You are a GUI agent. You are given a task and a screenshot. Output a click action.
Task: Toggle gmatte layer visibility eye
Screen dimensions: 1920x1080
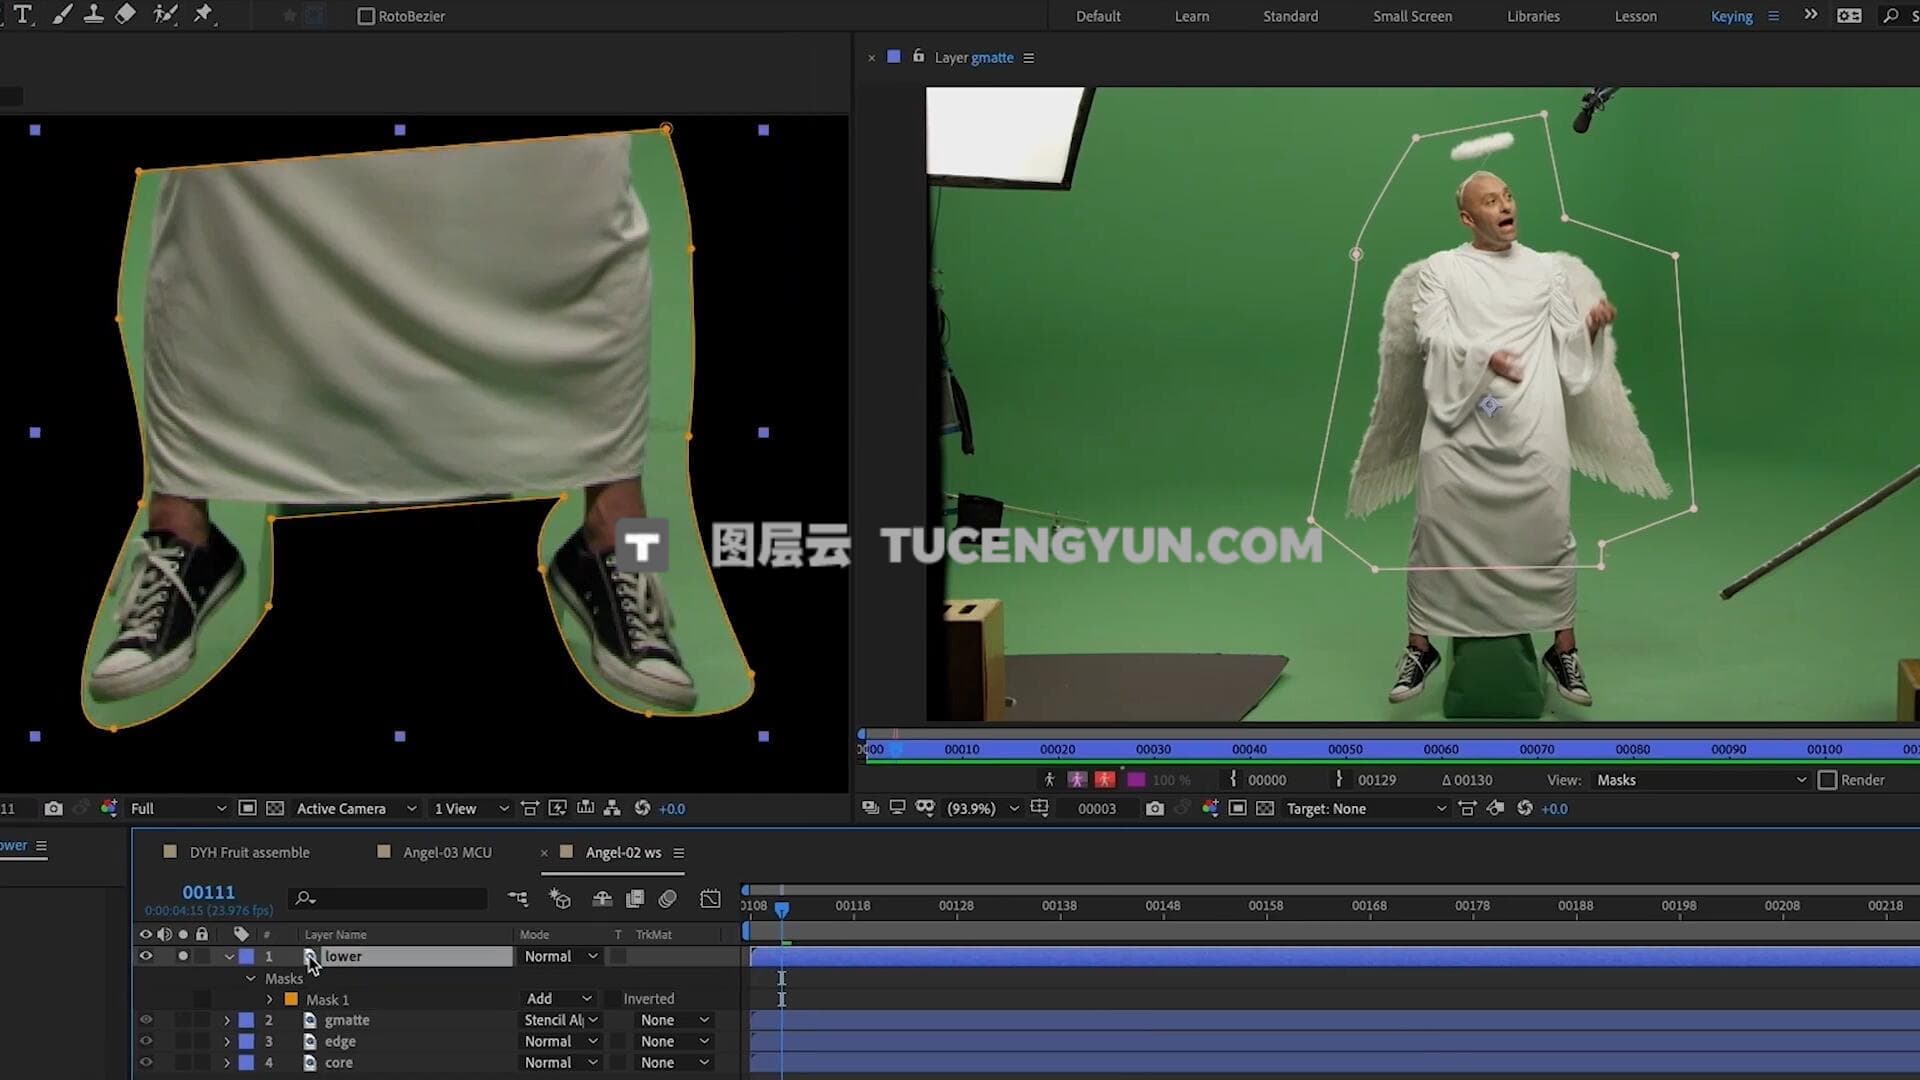pos(146,1020)
